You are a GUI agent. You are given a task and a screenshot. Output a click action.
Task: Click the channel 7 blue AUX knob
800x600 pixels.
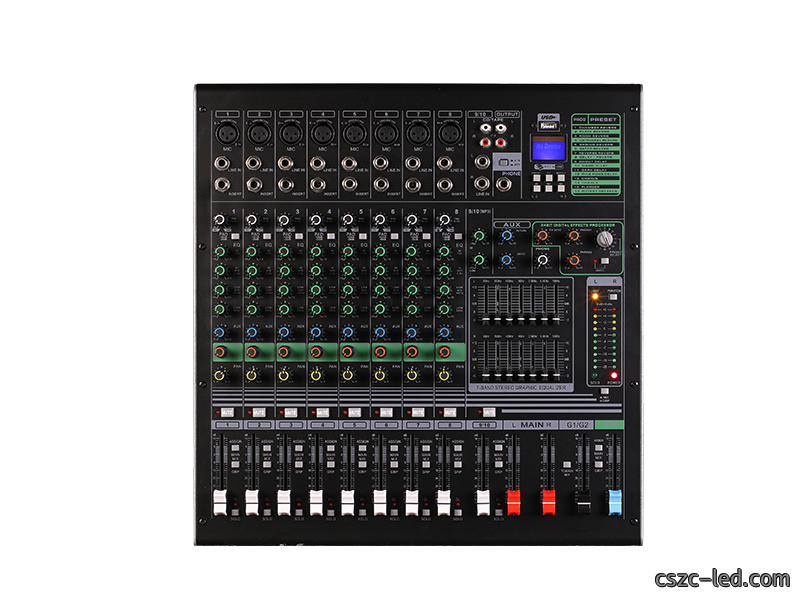pyautogui.click(x=411, y=333)
